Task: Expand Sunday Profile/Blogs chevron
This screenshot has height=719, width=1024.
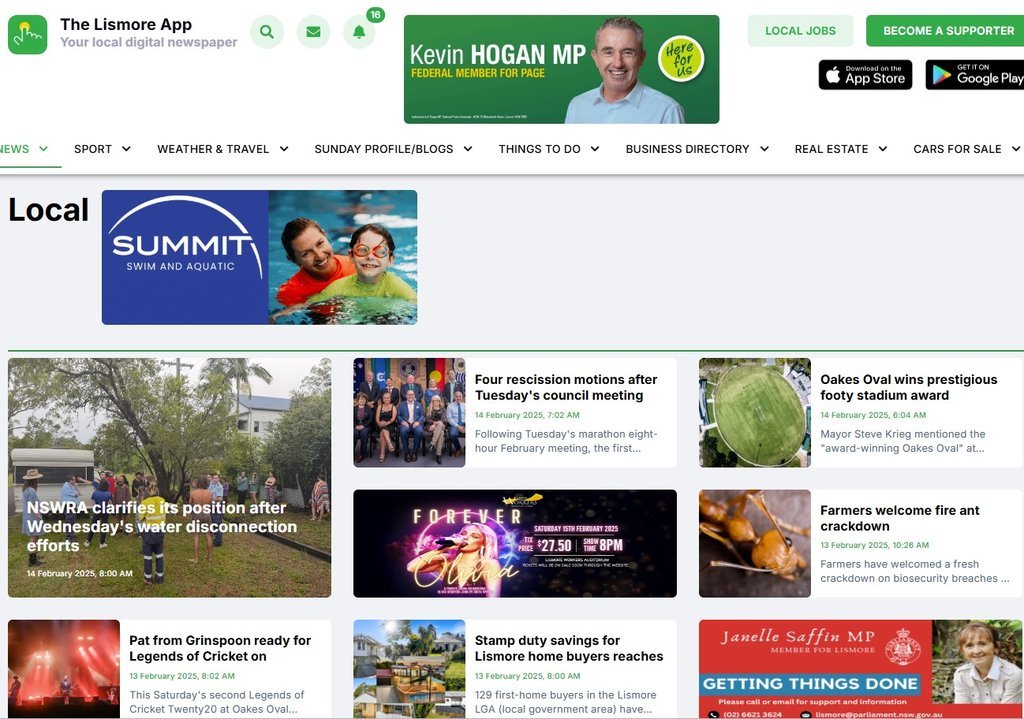Action: 468,149
